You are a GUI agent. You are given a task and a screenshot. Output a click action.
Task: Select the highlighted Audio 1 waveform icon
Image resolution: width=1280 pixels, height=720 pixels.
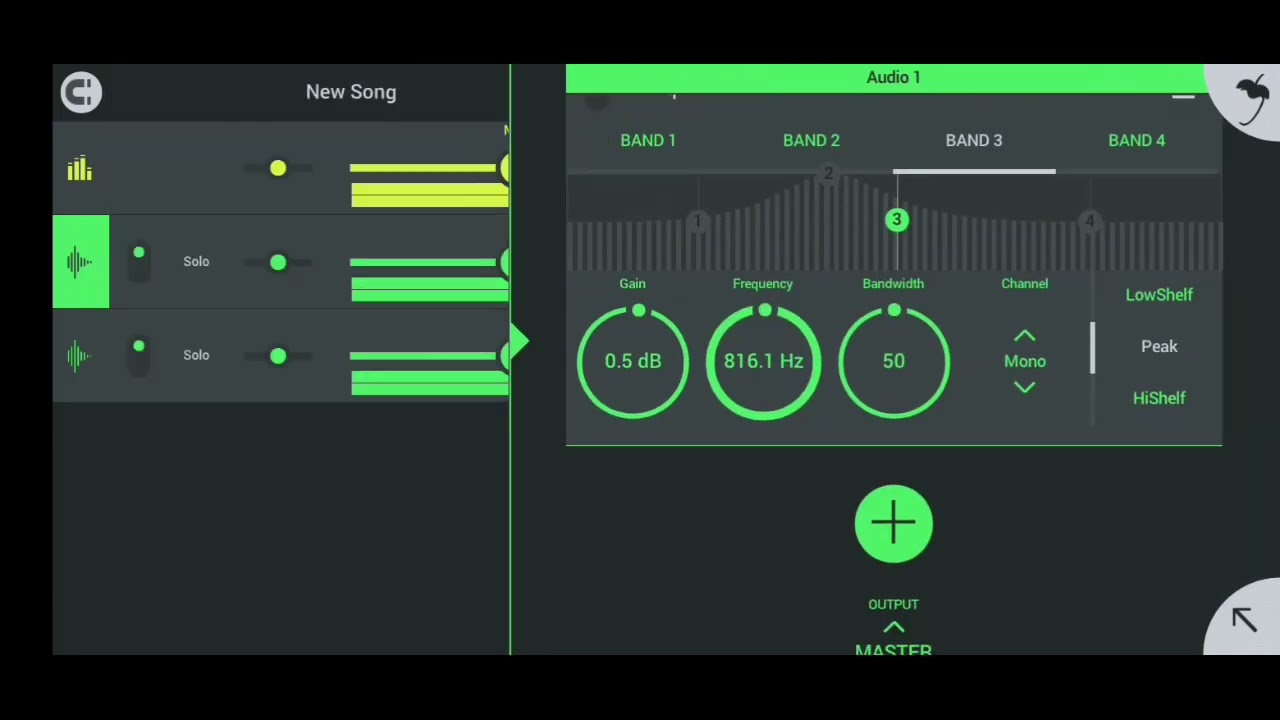coord(81,262)
